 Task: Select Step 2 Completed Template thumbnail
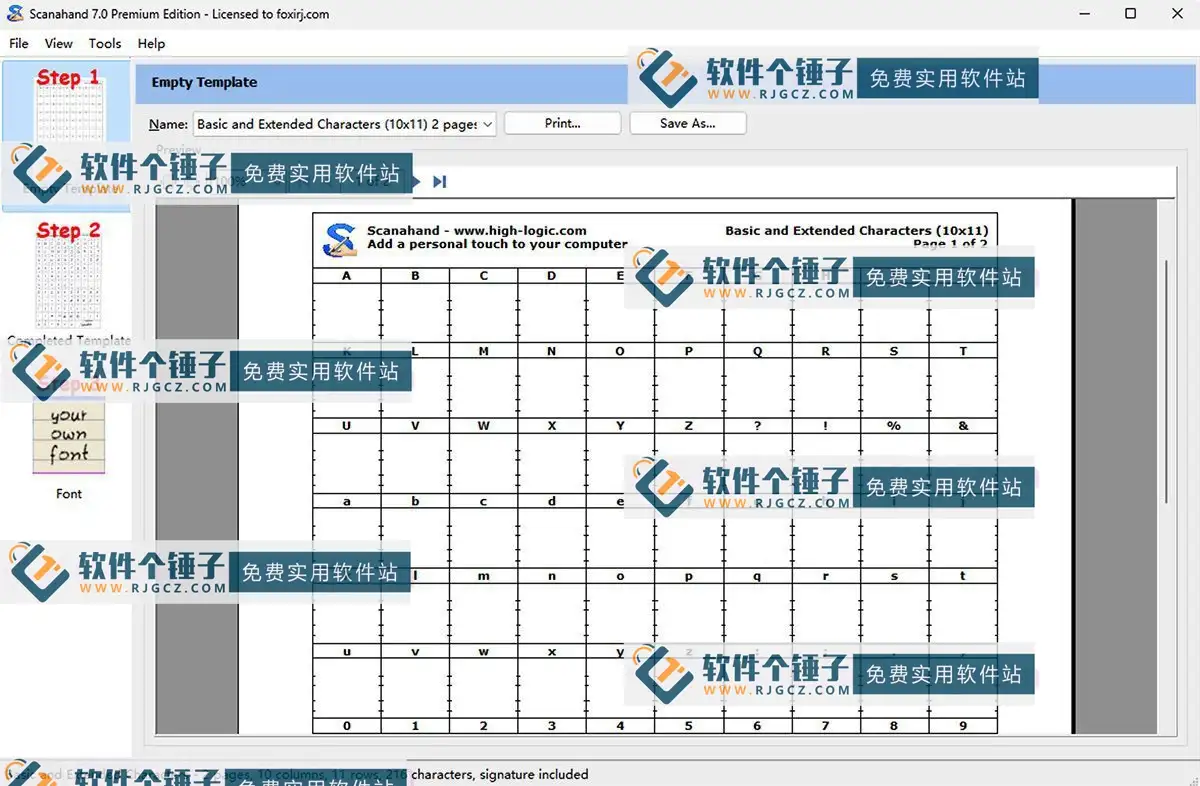[x=68, y=283]
